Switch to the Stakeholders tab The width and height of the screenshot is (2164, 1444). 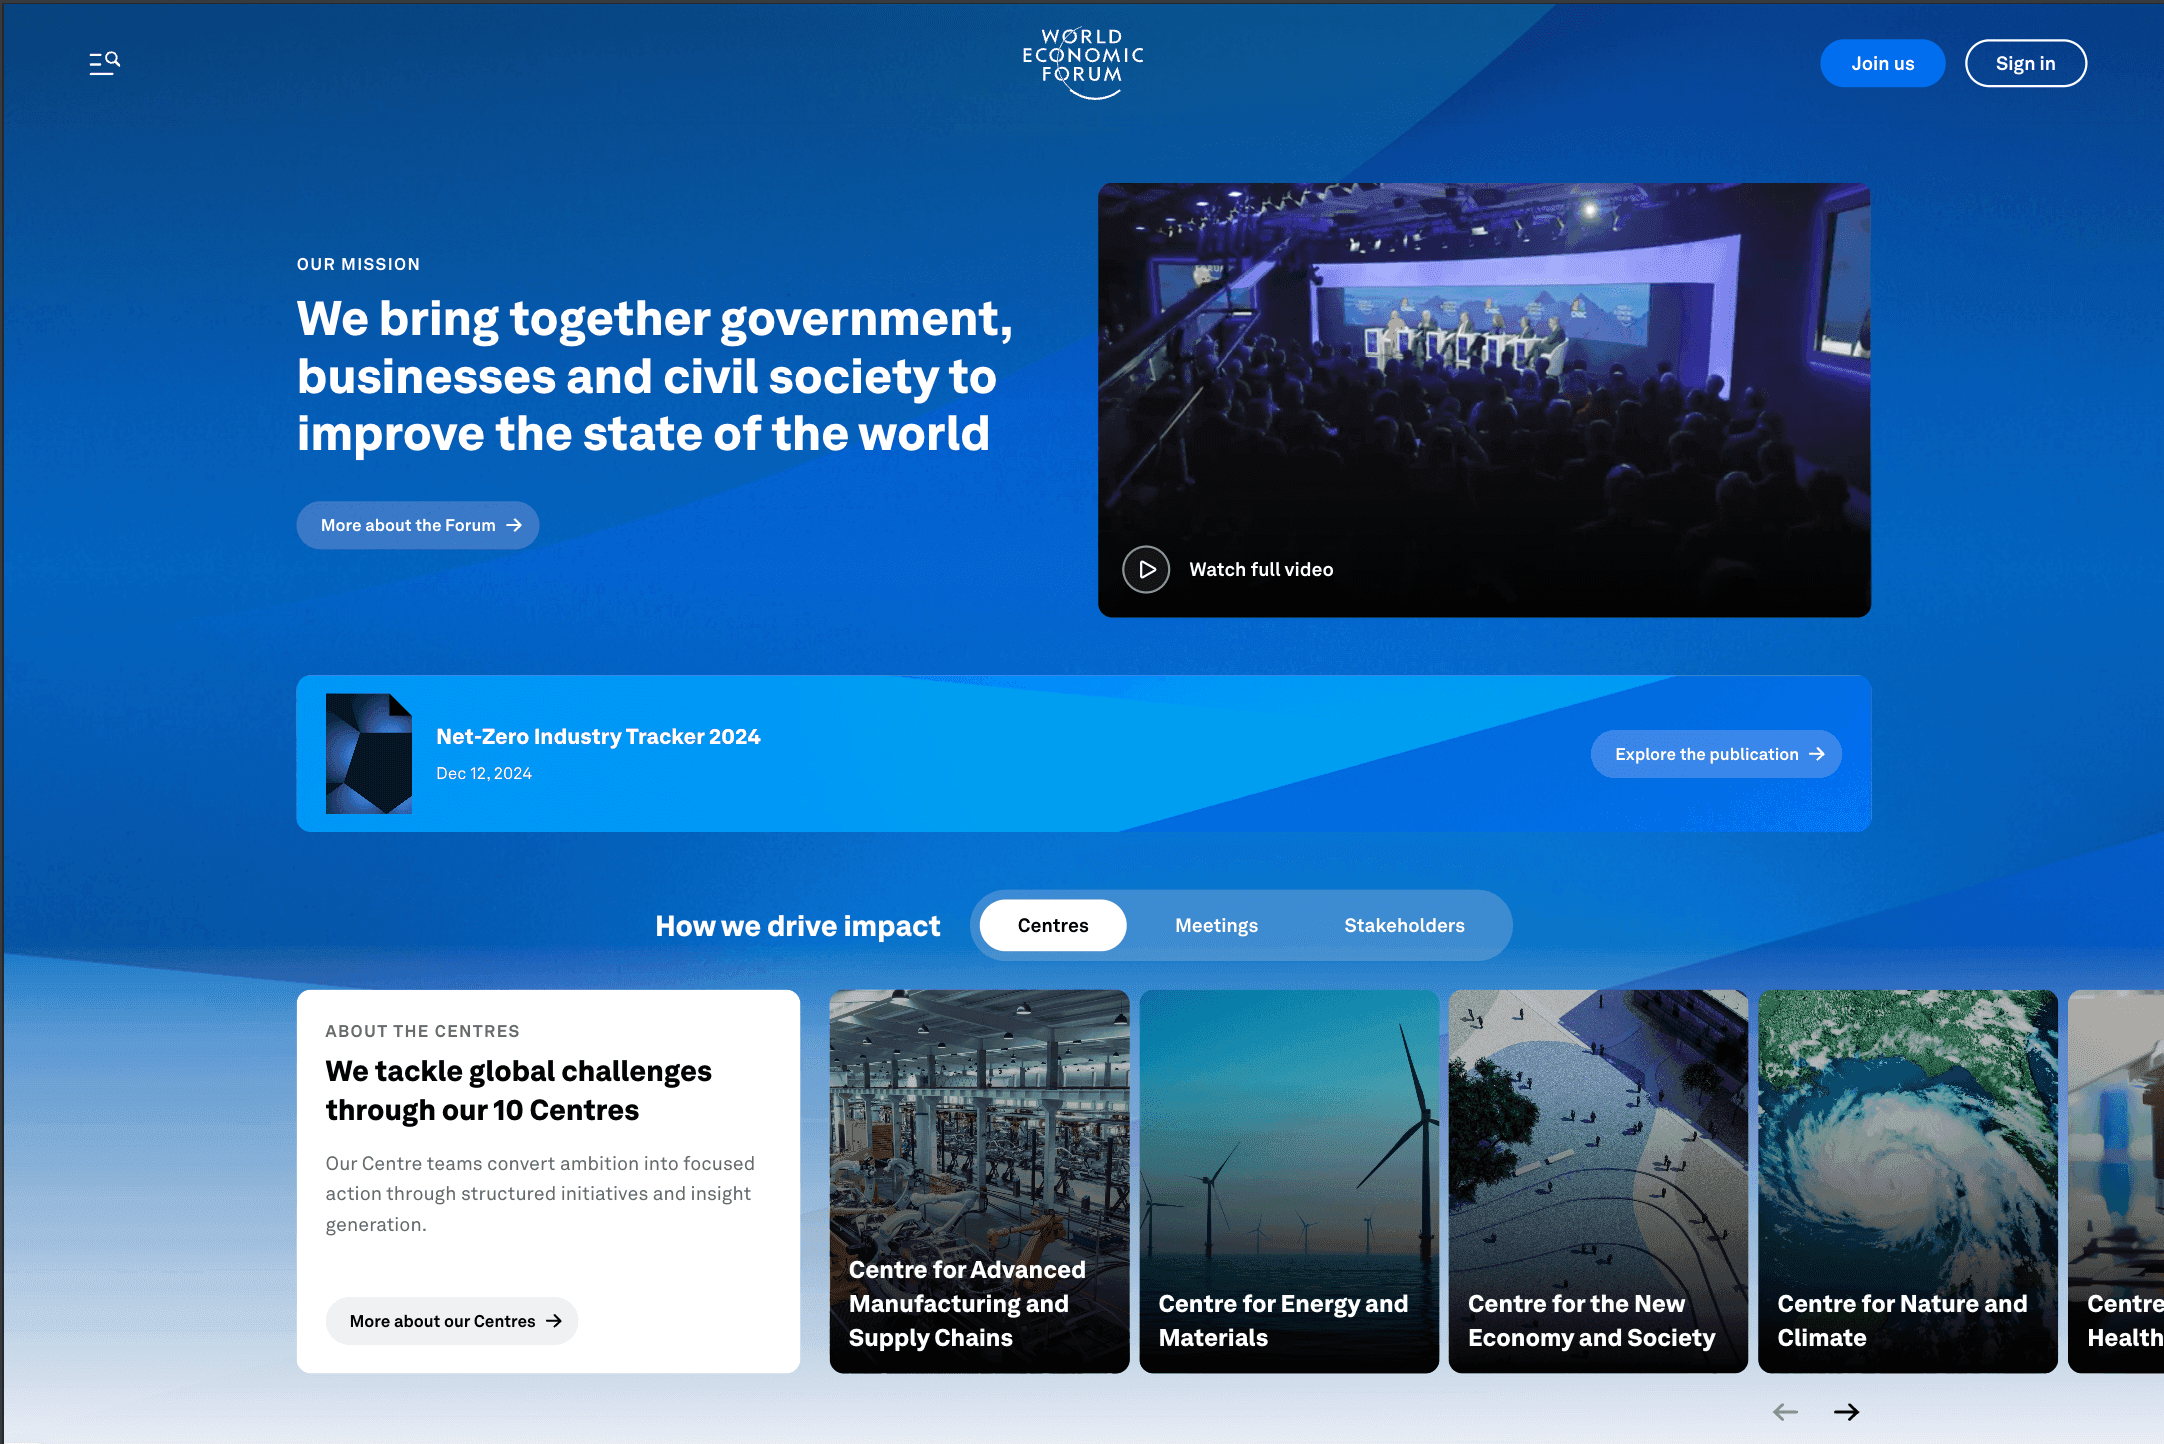click(x=1404, y=926)
